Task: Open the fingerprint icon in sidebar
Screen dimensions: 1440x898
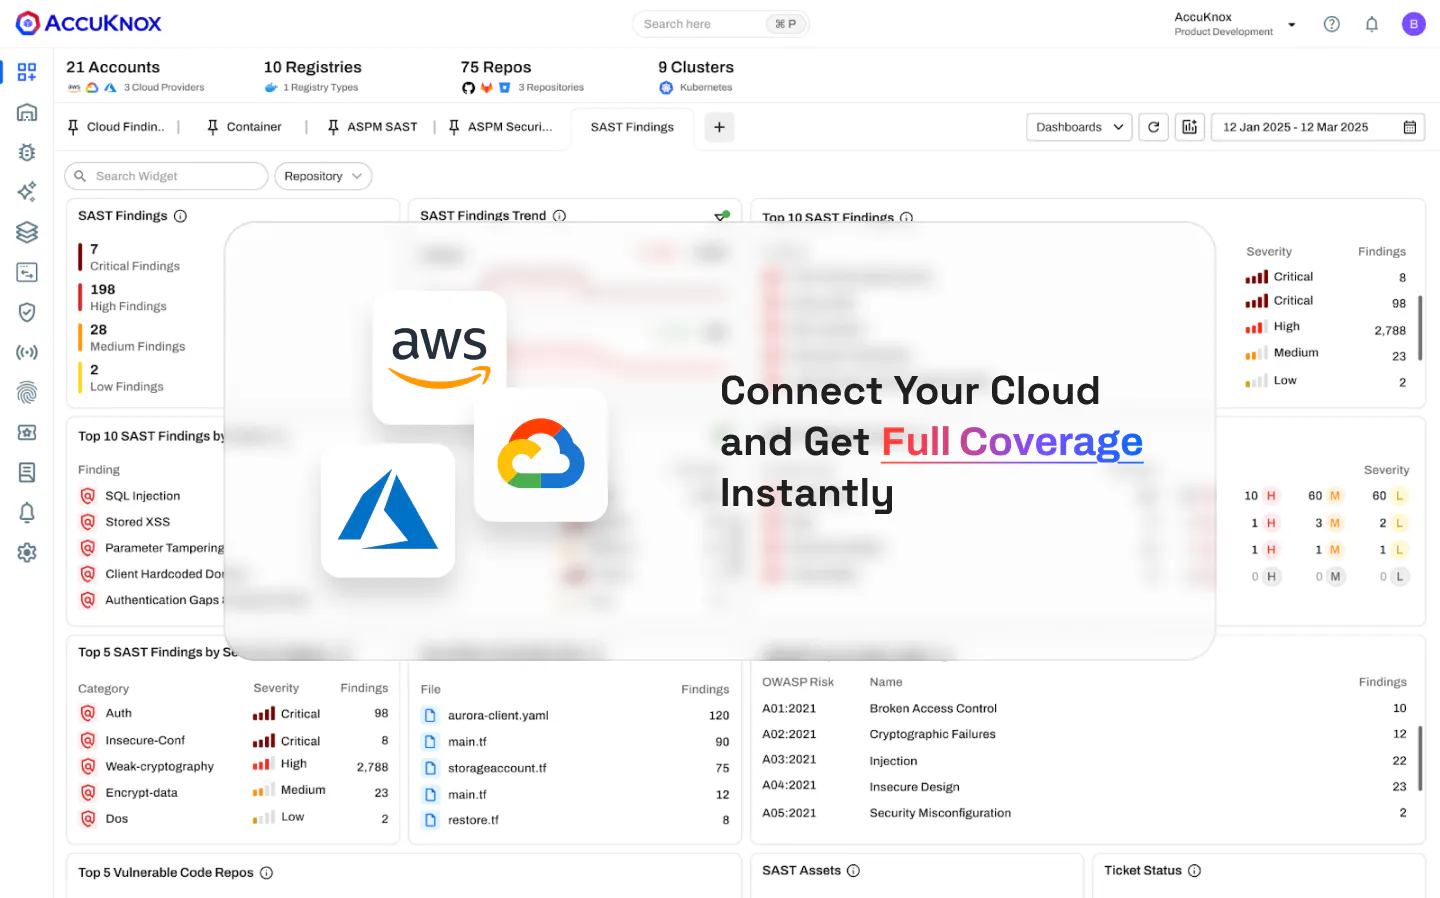Action: [x=27, y=392]
